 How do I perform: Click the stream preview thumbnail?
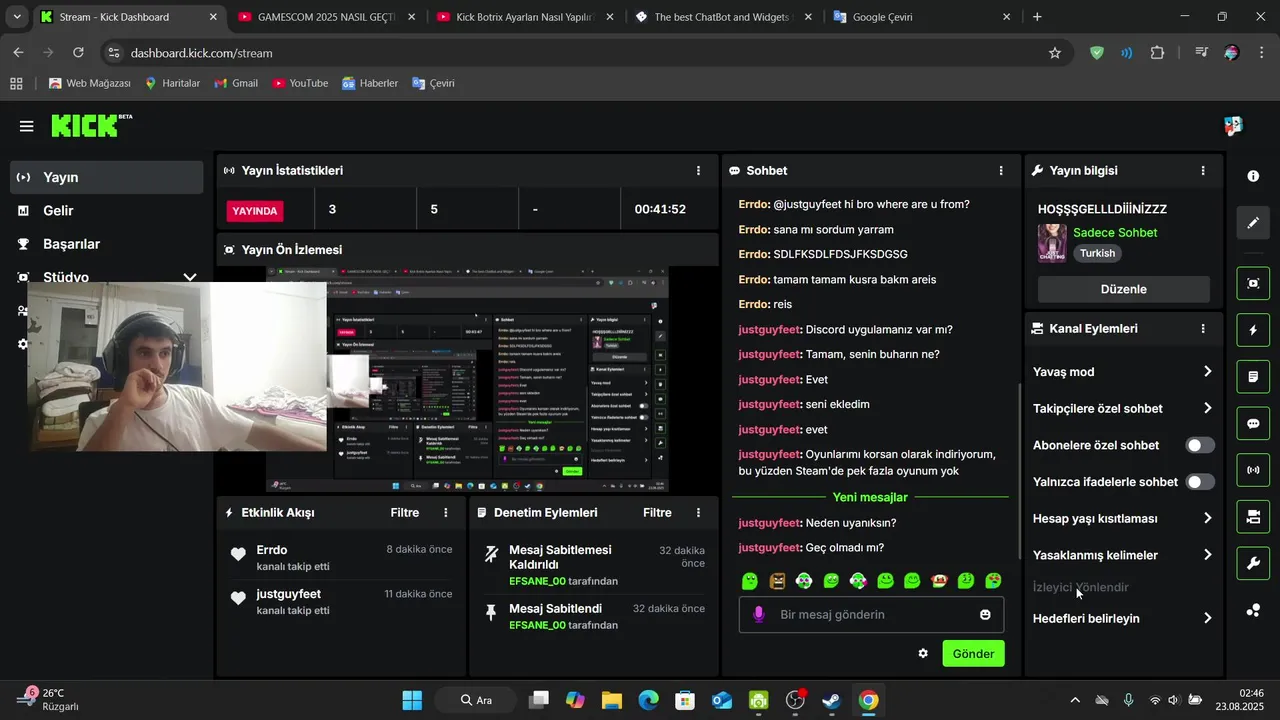click(x=467, y=380)
